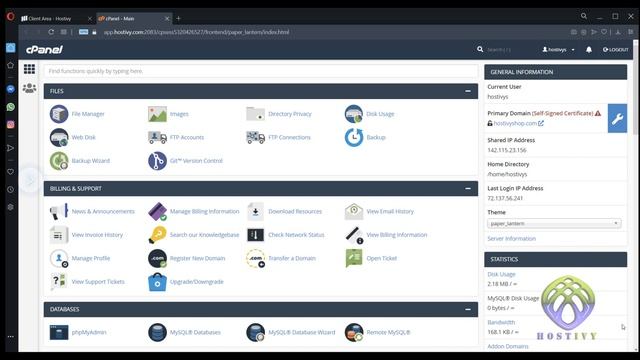
Task: Open the Disk Usage icon in Files
Action: [353, 114]
